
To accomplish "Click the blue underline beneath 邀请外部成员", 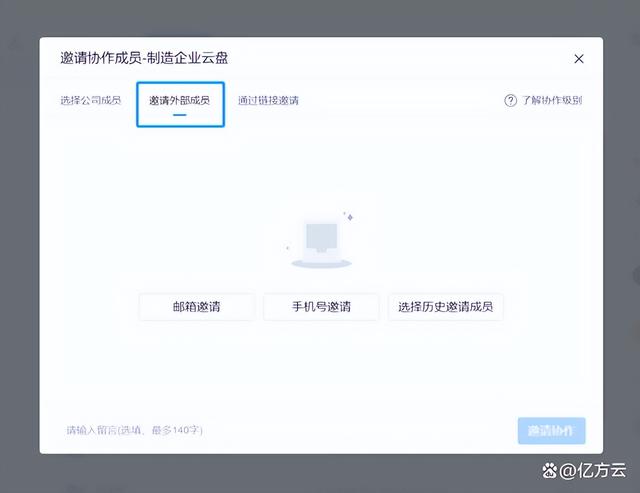I will coord(180,114).
